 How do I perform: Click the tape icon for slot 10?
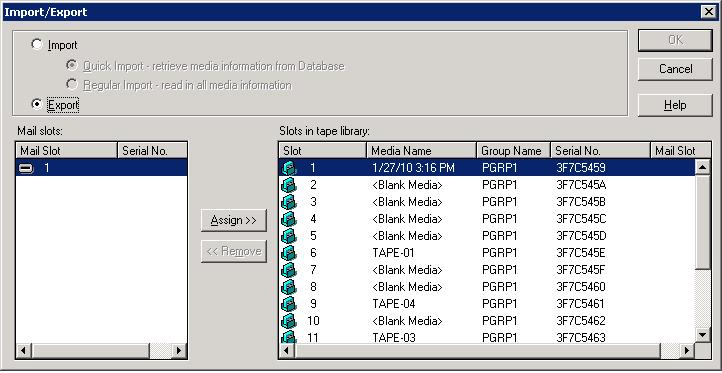click(x=289, y=321)
